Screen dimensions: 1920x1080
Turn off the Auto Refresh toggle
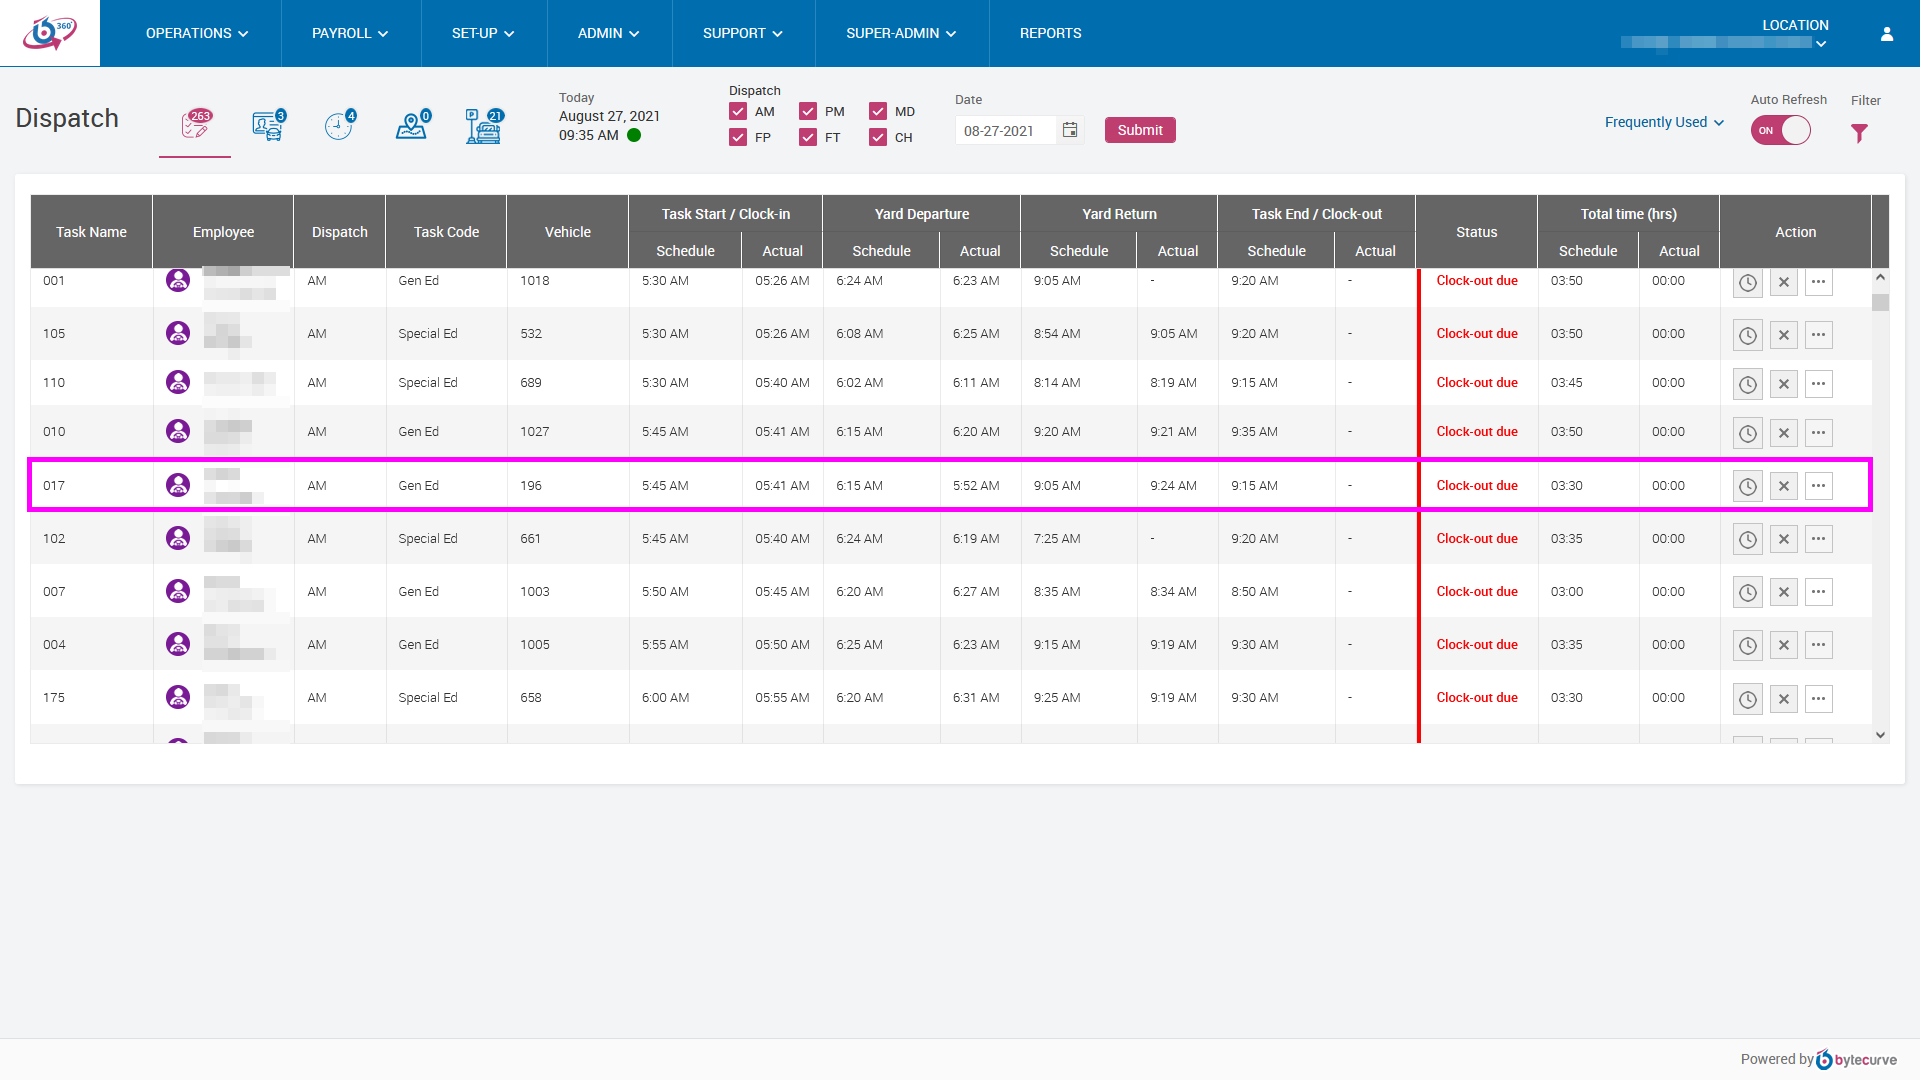[1780, 130]
